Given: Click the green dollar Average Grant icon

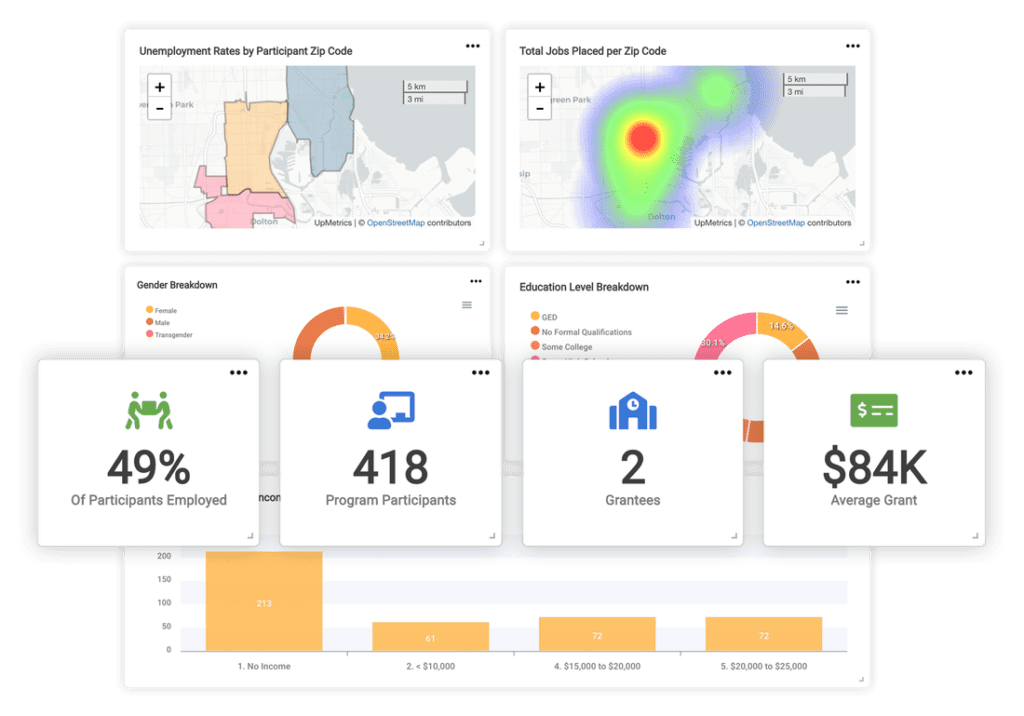Looking at the screenshot, I should [x=874, y=410].
